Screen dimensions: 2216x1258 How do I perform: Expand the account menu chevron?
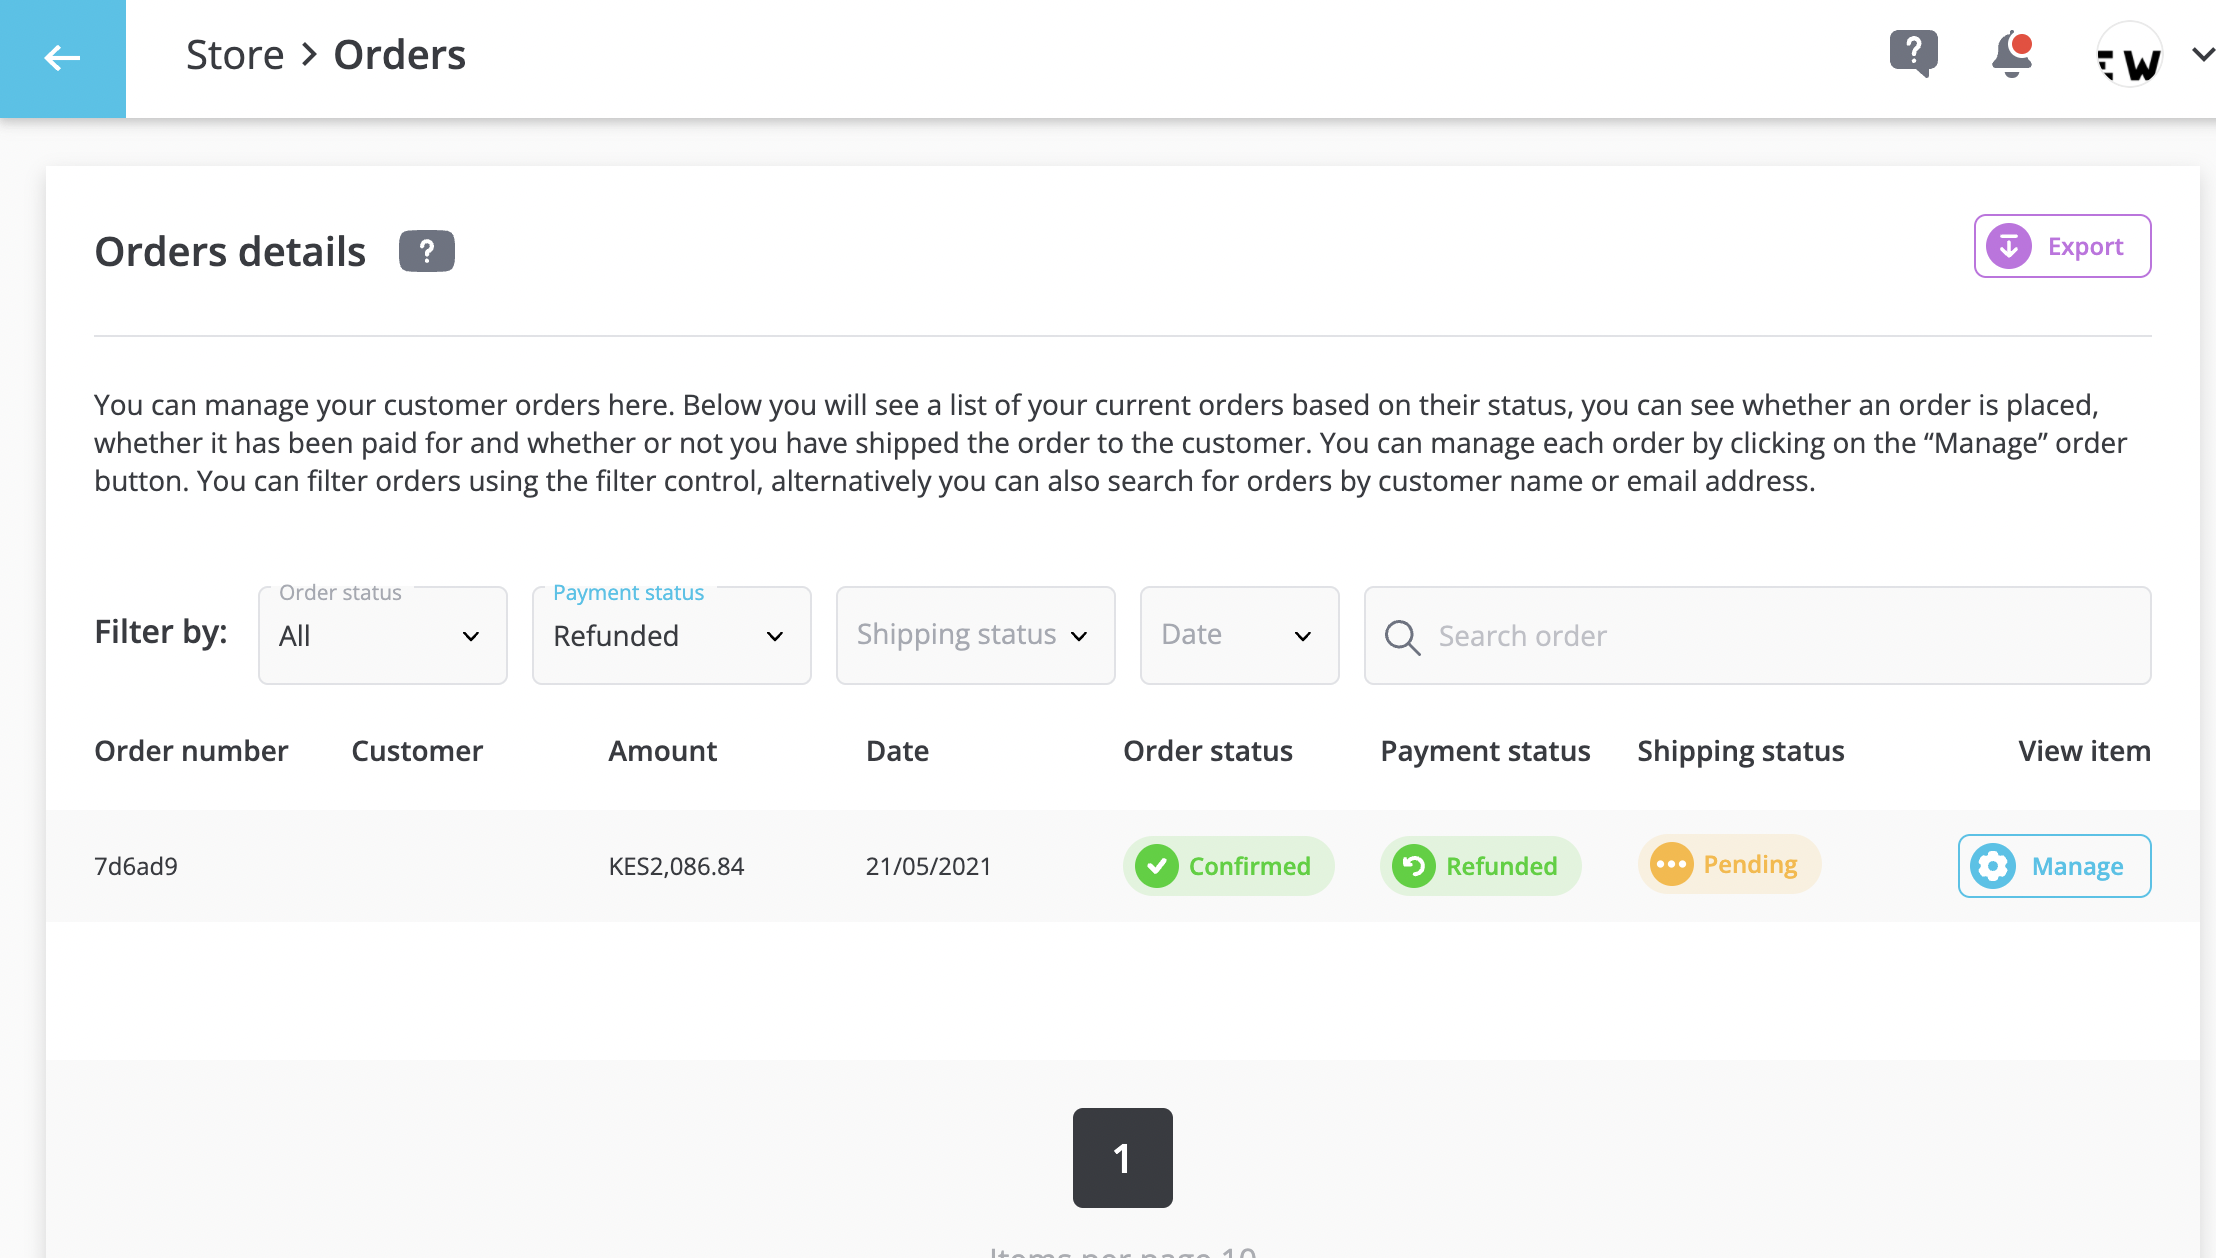click(2203, 55)
